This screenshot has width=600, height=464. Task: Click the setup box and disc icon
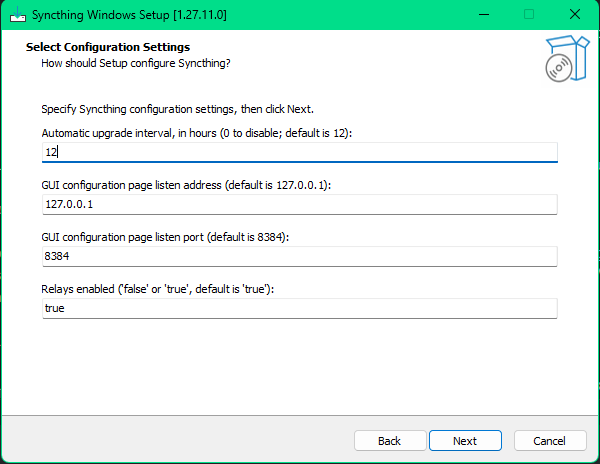567,58
